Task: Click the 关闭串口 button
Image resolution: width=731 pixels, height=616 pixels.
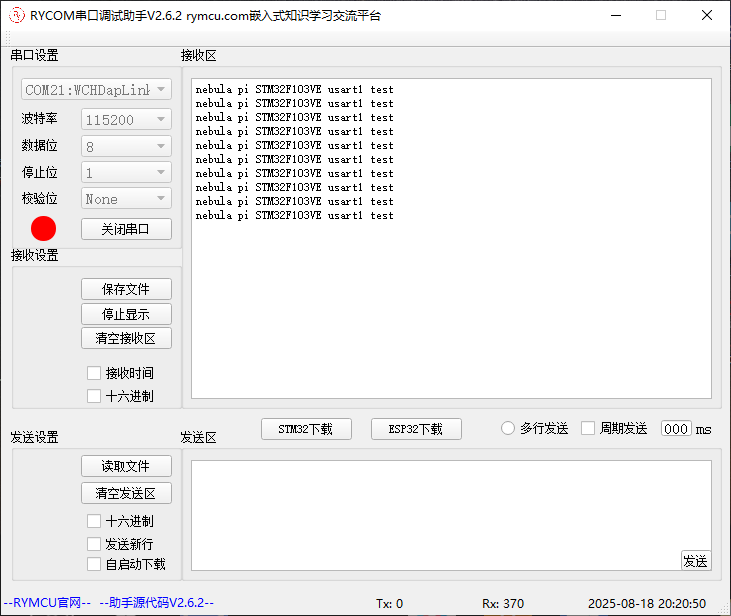Action: click(x=126, y=229)
